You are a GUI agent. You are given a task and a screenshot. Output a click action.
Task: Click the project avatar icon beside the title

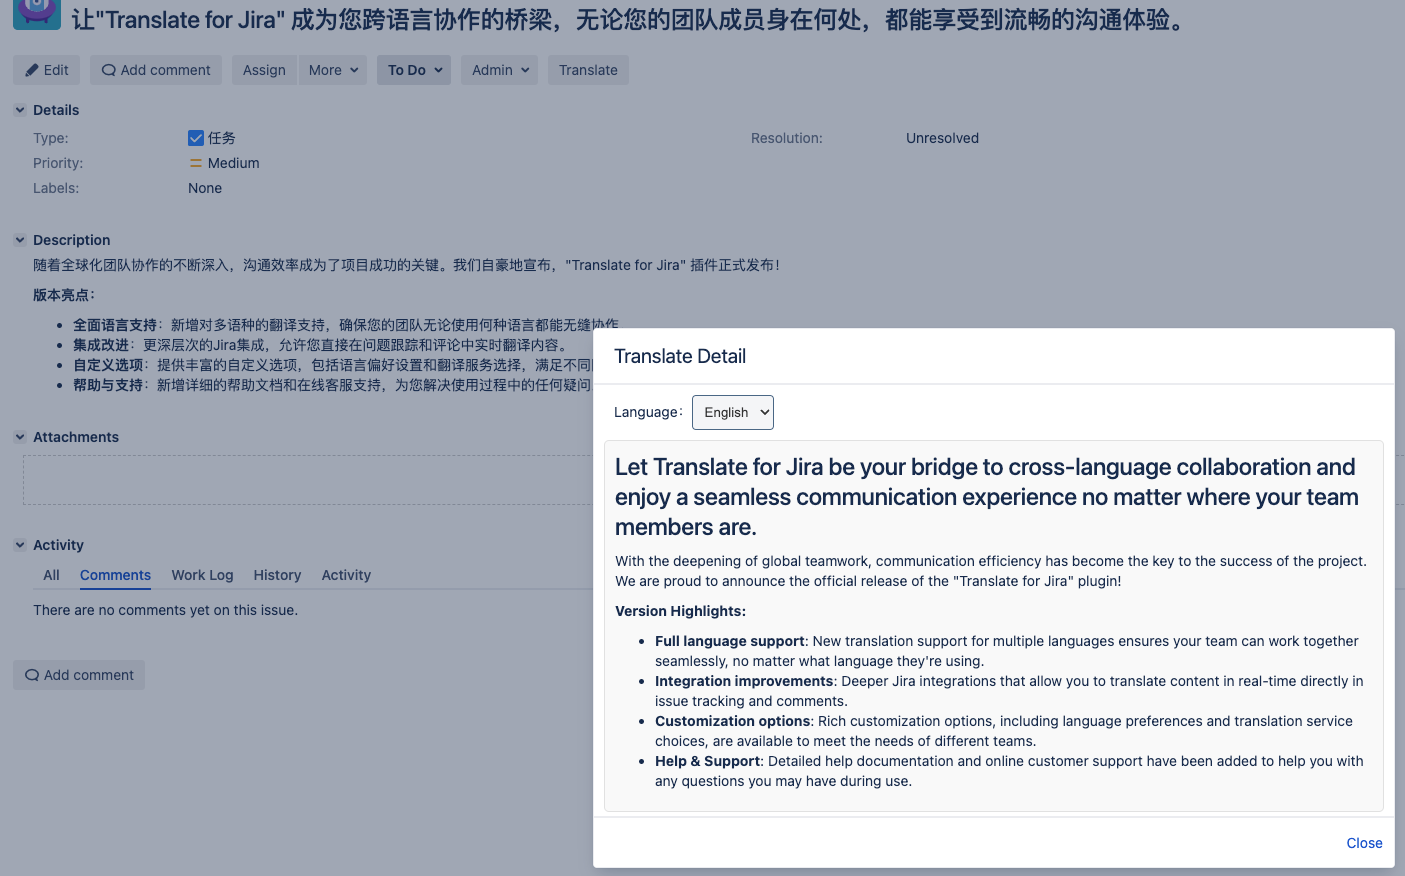tap(37, 14)
